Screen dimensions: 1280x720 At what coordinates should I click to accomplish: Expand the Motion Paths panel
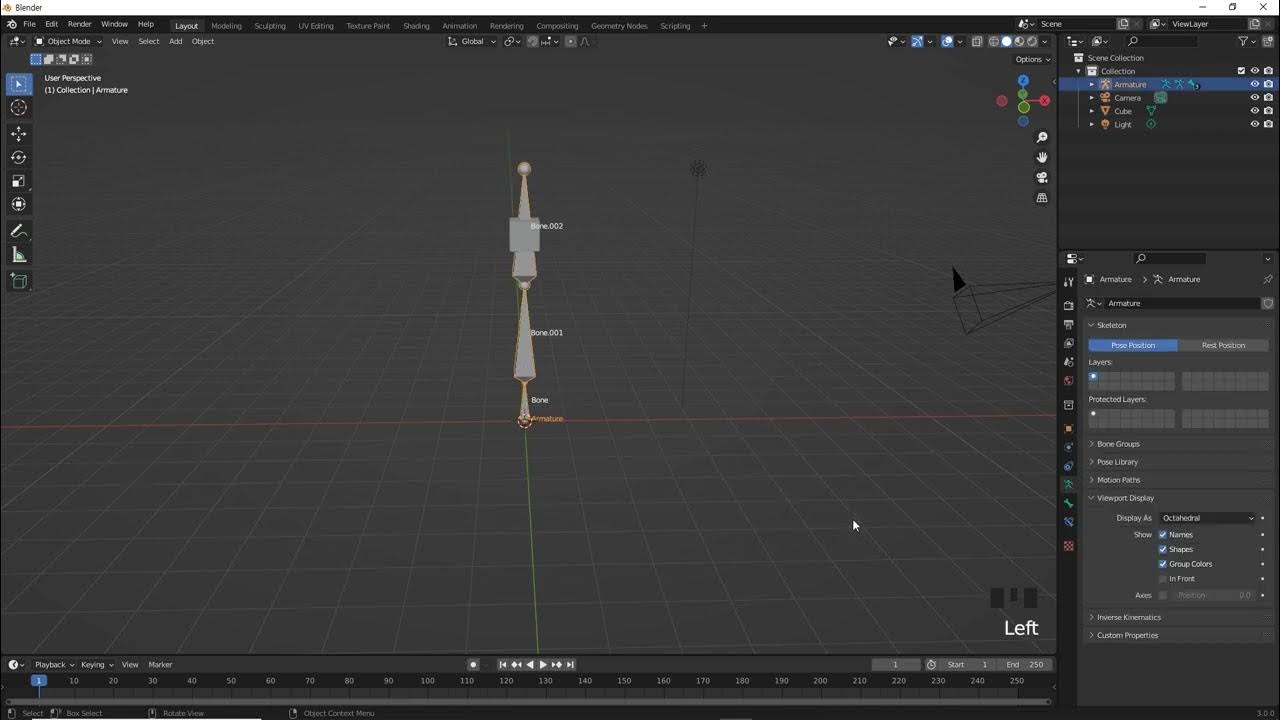pos(1118,480)
